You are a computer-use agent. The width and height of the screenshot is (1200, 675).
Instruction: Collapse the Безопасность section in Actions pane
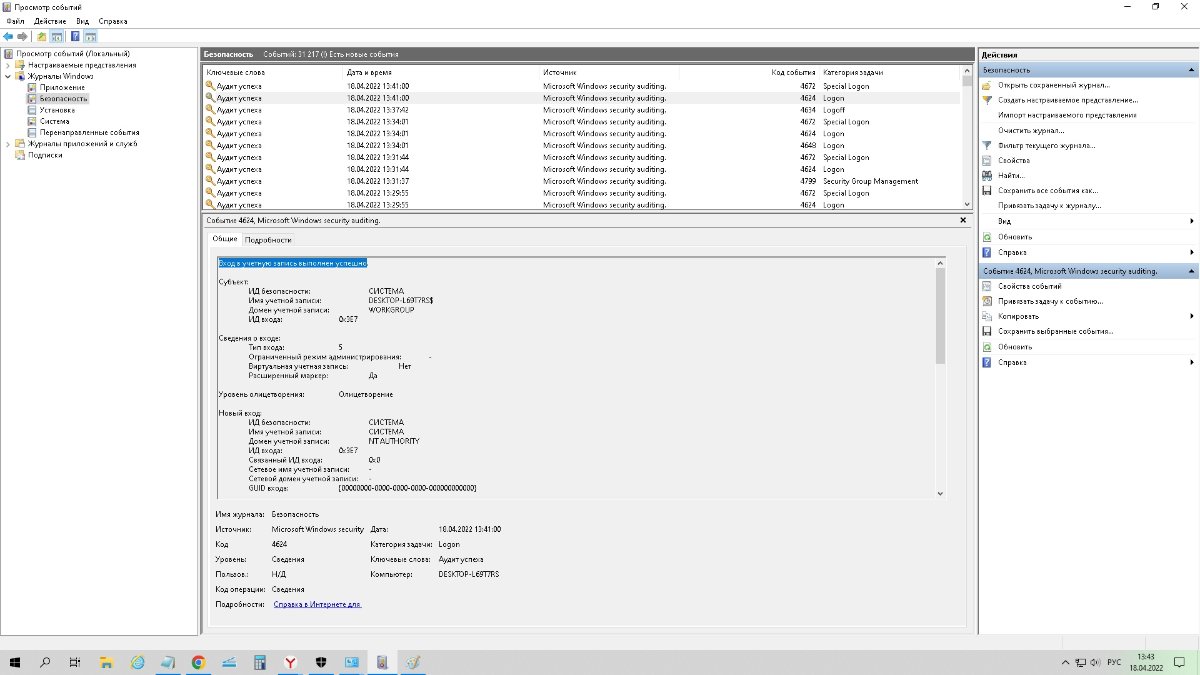[x=1190, y=71]
